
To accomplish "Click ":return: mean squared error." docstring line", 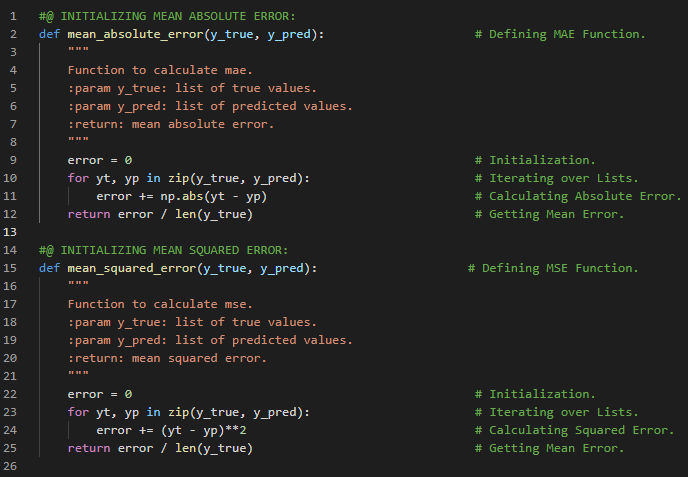I will pyautogui.click(x=167, y=358).
